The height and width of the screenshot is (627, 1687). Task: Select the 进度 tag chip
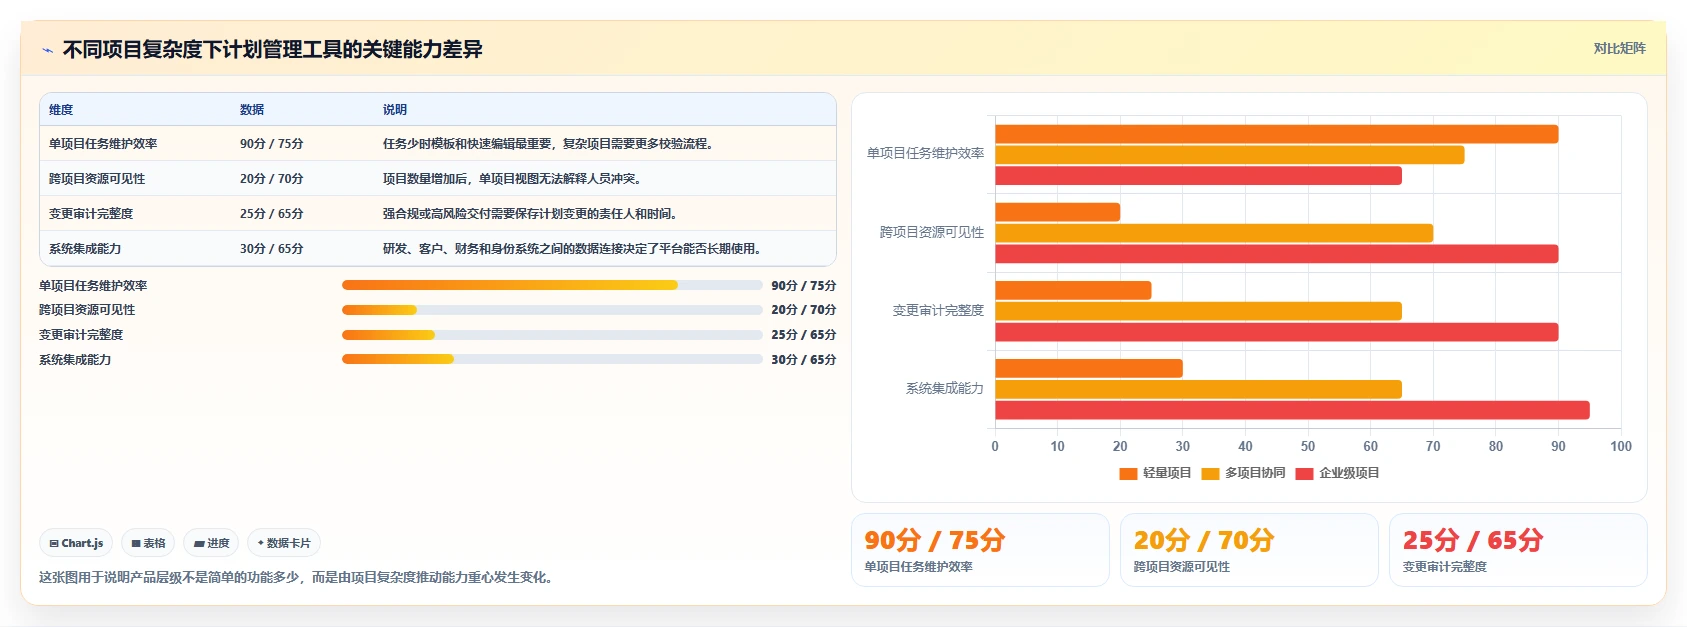pos(211,543)
